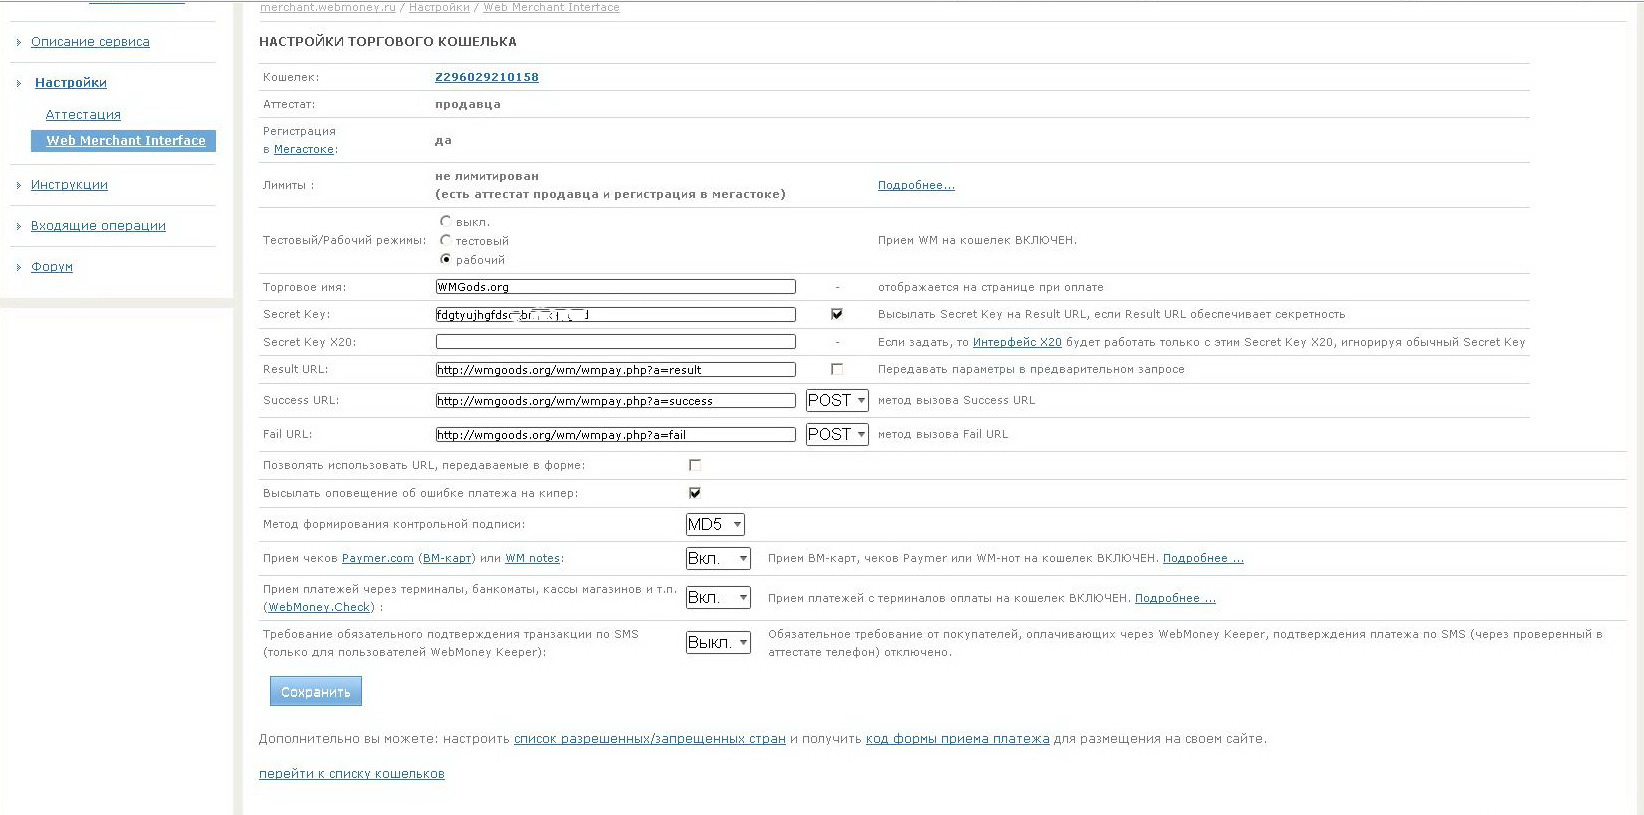Click the Прием WM на кошелек ВКЛЮЧЕН text
This screenshot has height=815, width=1644.
click(x=977, y=240)
